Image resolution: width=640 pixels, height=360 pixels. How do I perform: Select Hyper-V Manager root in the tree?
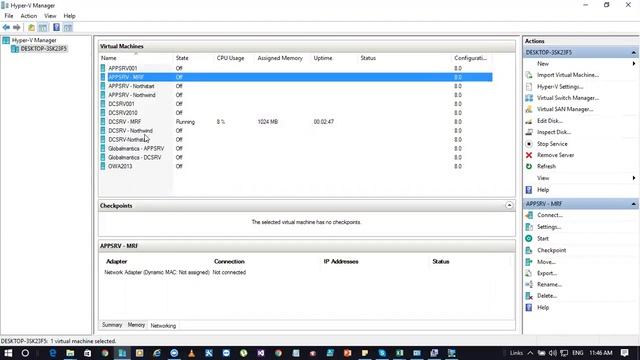click(34, 40)
